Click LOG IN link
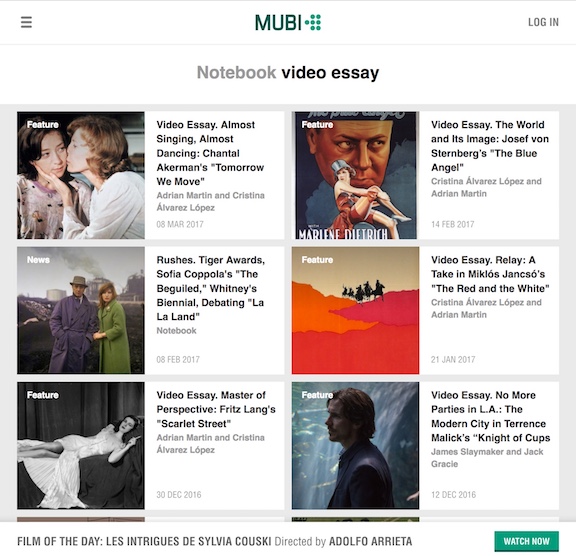This screenshot has height=556, width=576. click(x=543, y=22)
